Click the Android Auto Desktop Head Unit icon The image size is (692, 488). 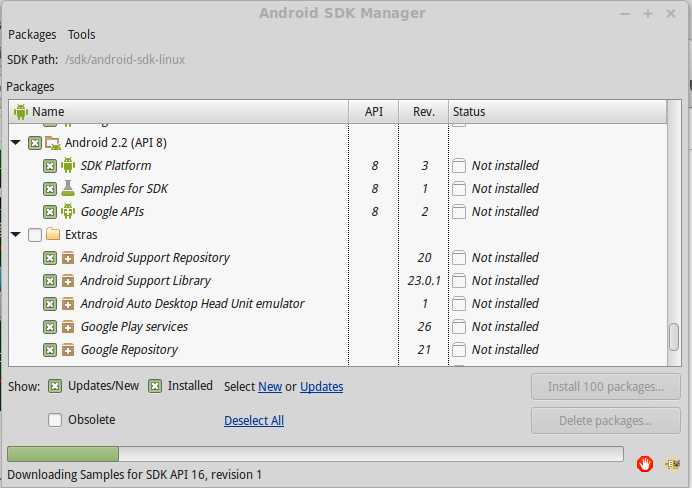tap(68, 304)
